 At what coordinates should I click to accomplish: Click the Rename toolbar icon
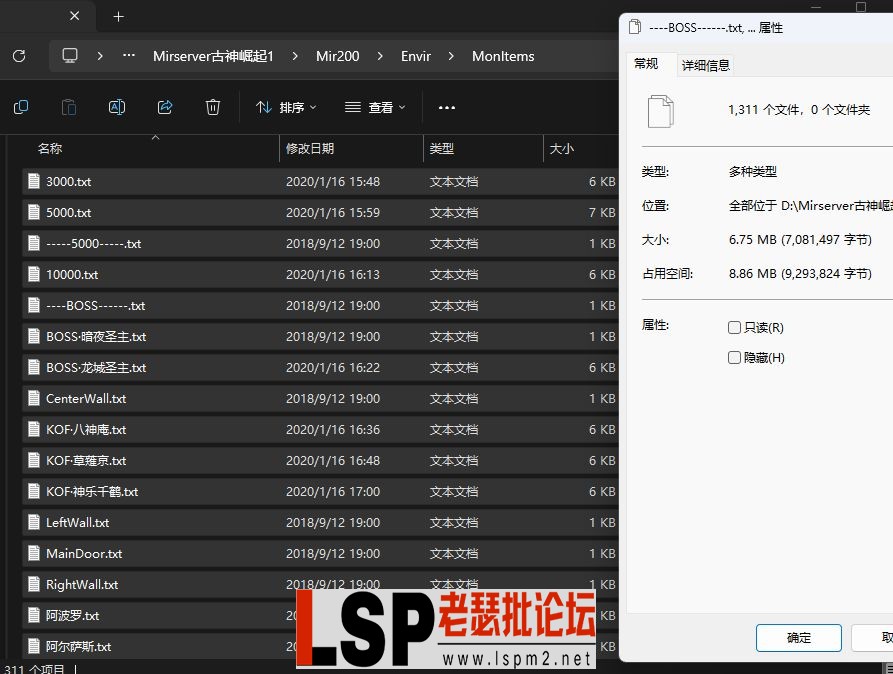117,107
